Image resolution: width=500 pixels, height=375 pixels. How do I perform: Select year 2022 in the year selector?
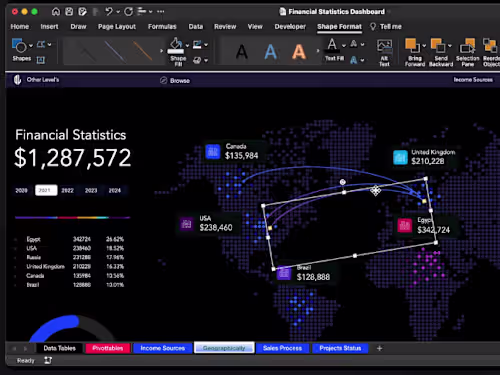click(x=67, y=190)
